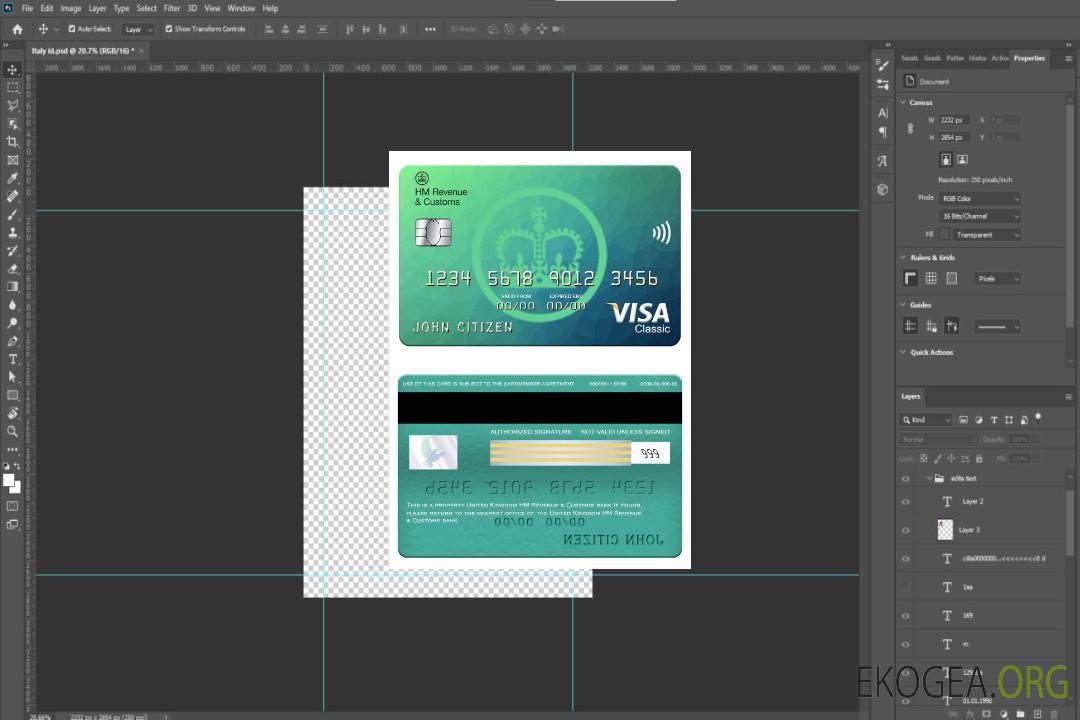Hide Layer 3 visibility eye
Image resolution: width=1080 pixels, height=720 pixels.
(x=906, y=531)
